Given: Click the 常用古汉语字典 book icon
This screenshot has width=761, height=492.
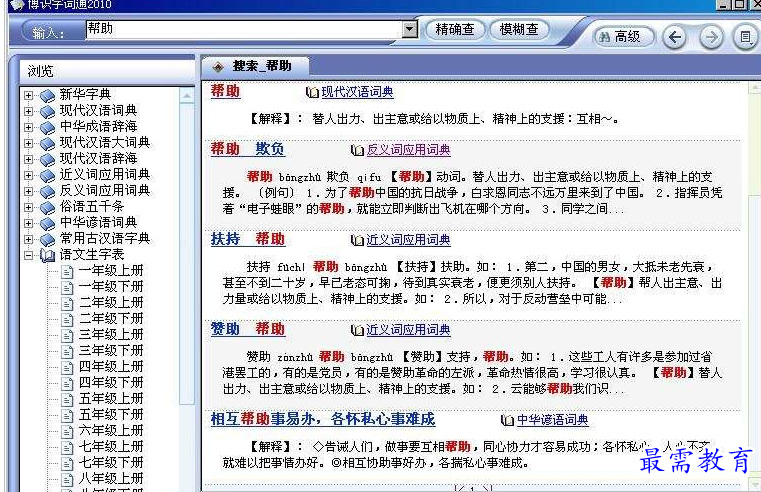Looking at the screenshot, I should [x=47, y=240].
